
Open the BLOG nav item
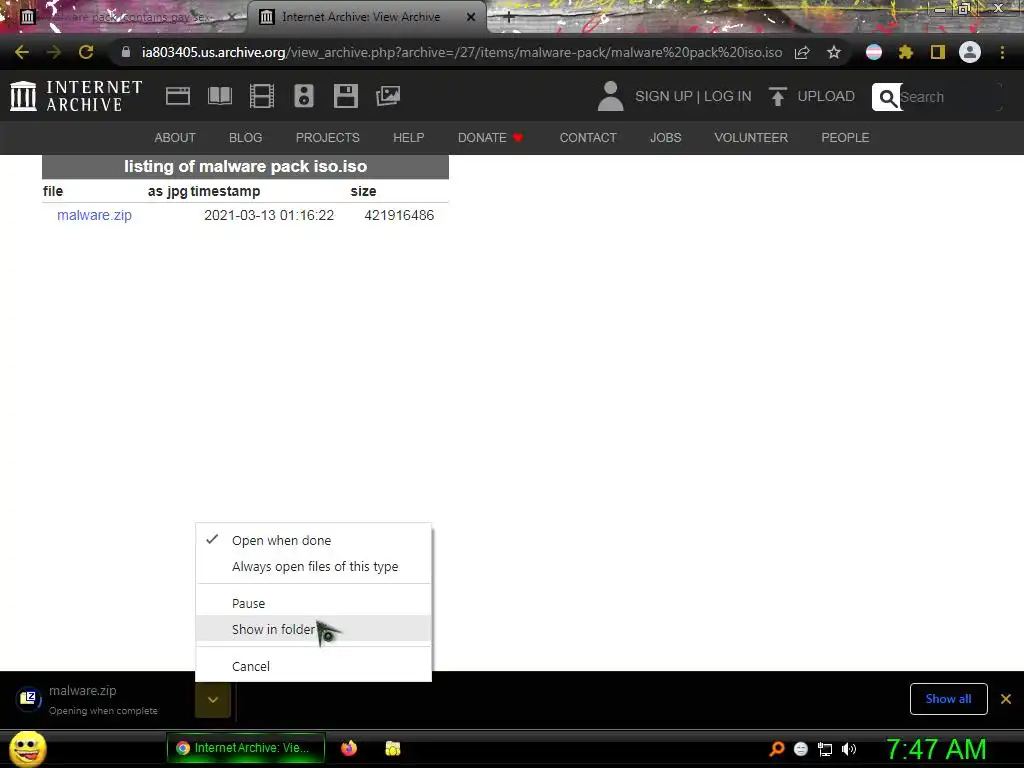246,138
